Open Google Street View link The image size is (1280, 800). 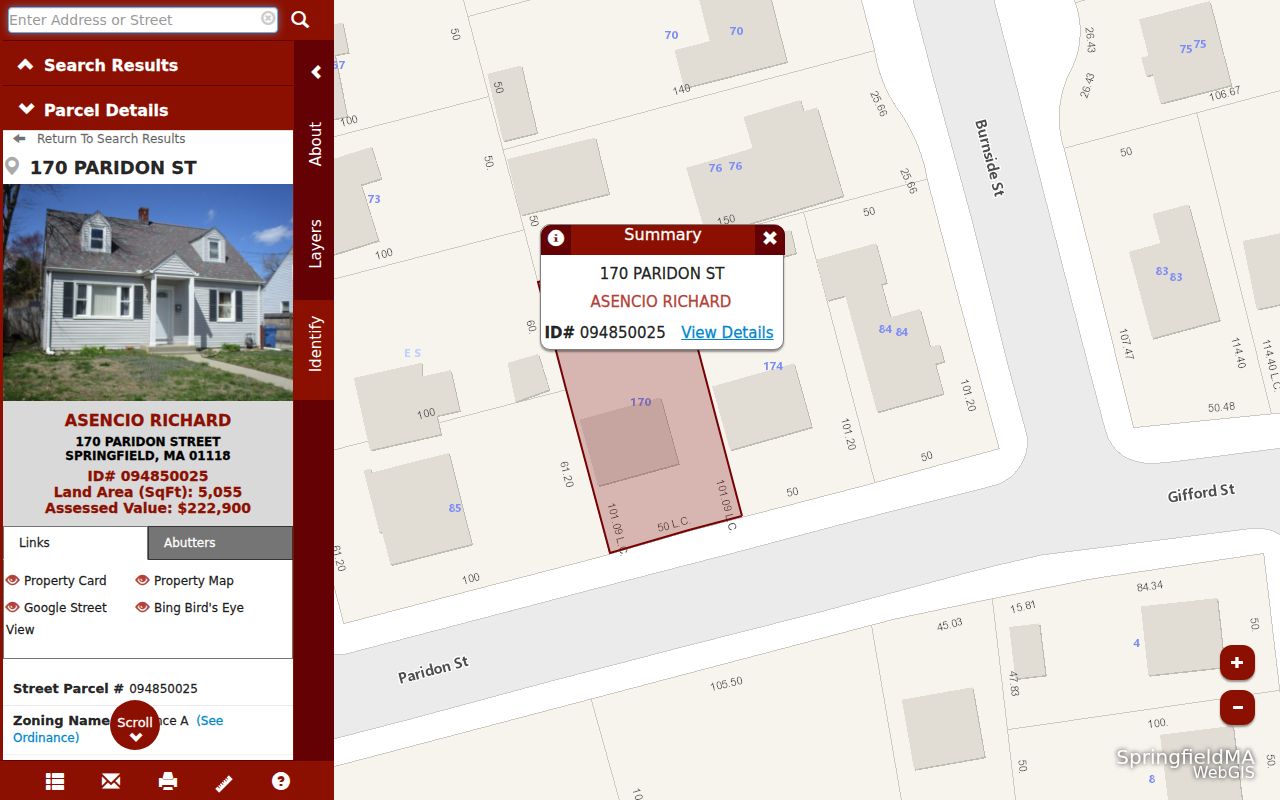pos(56,618)
